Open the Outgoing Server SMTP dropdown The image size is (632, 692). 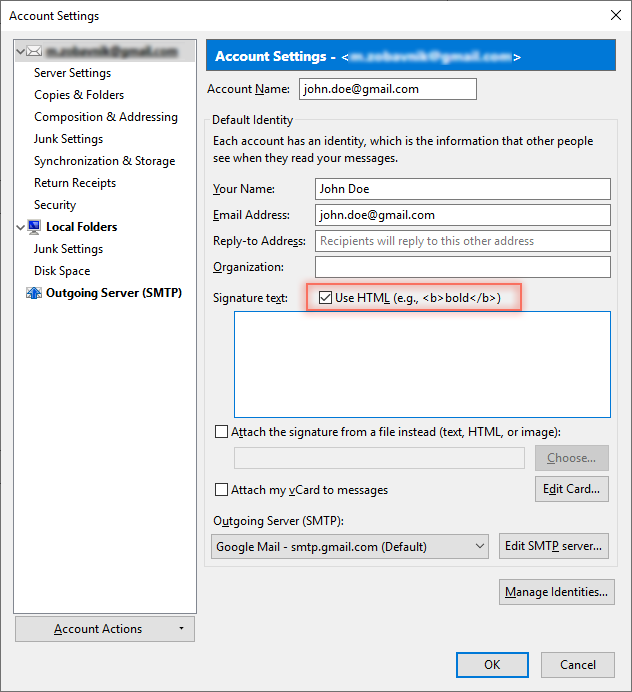click(x=350, y=547)
